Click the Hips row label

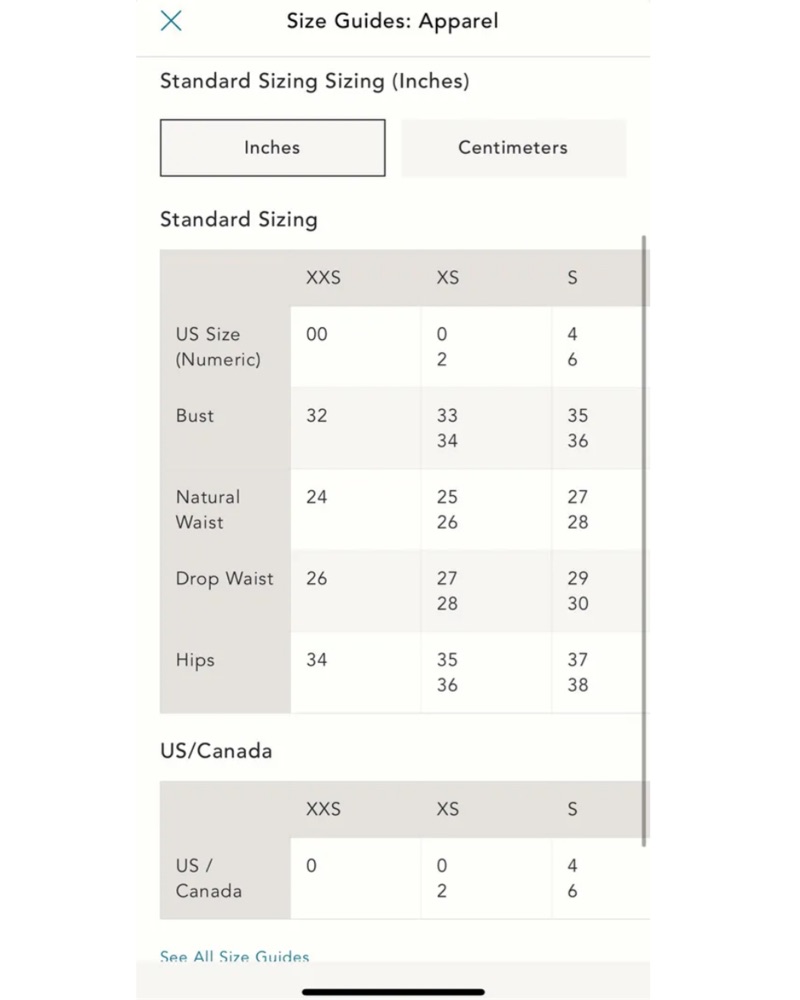click(195, 660)
